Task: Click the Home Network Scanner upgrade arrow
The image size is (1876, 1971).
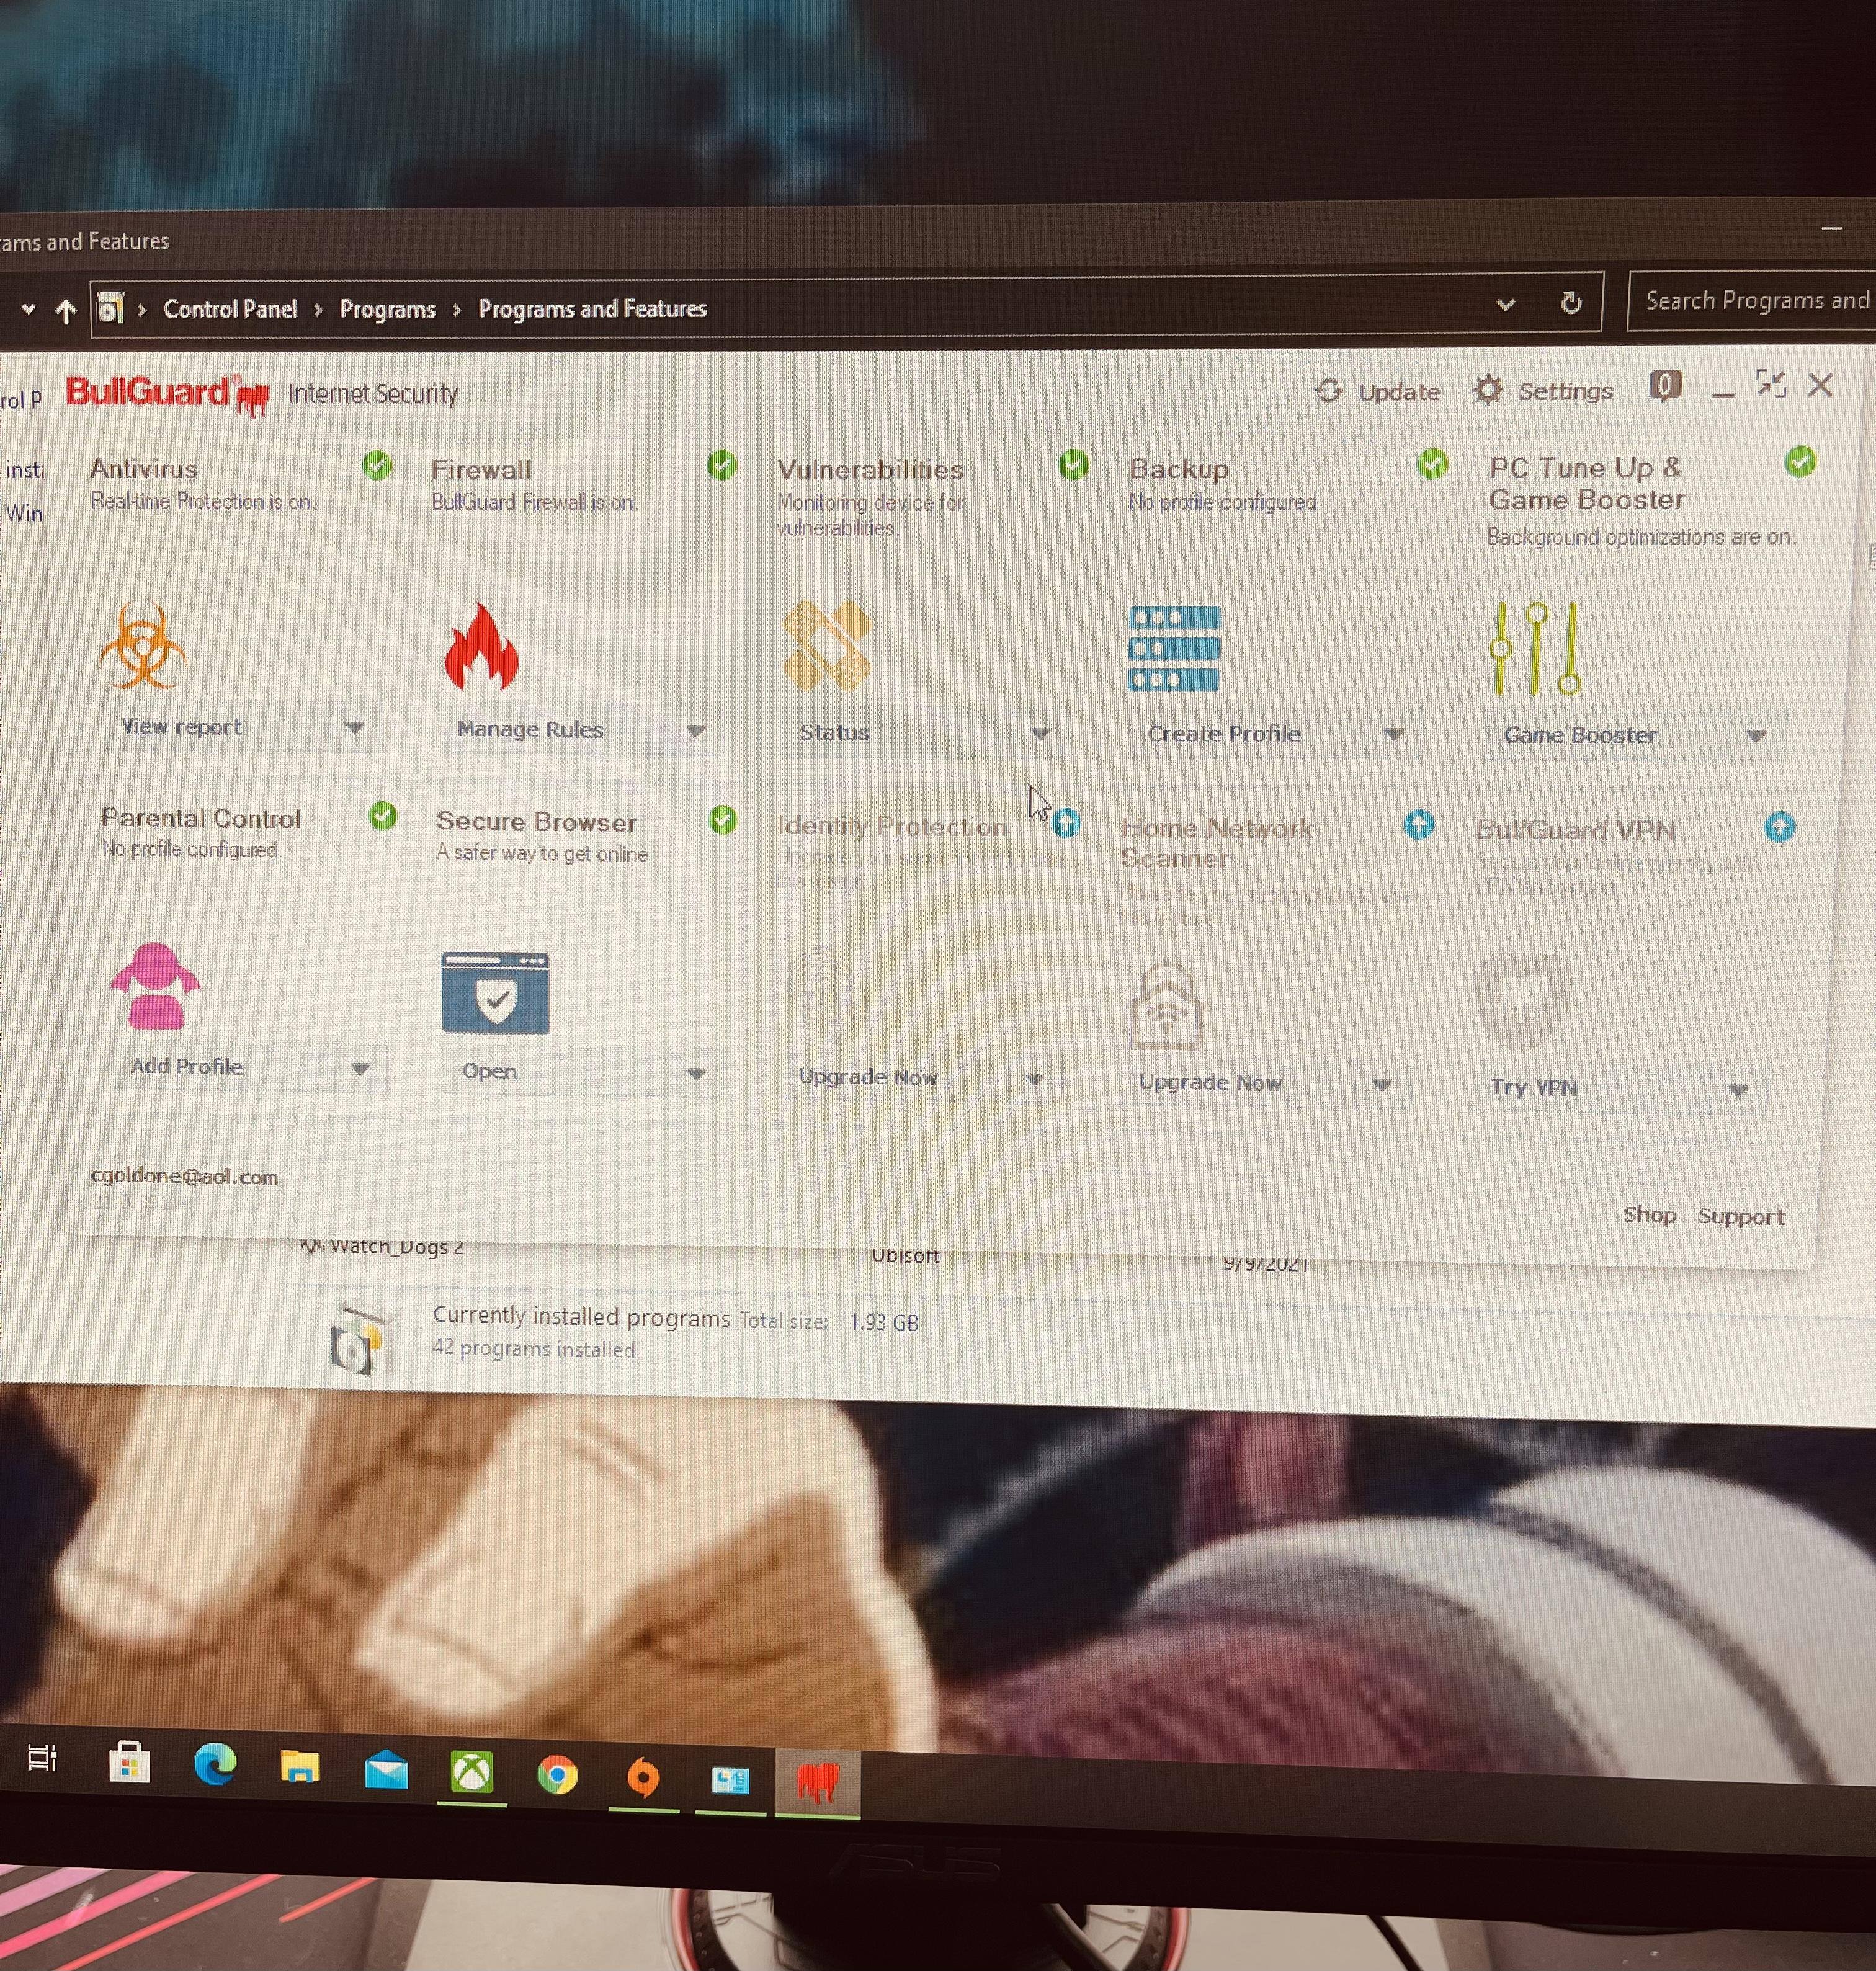Action: coord(1418,825)
